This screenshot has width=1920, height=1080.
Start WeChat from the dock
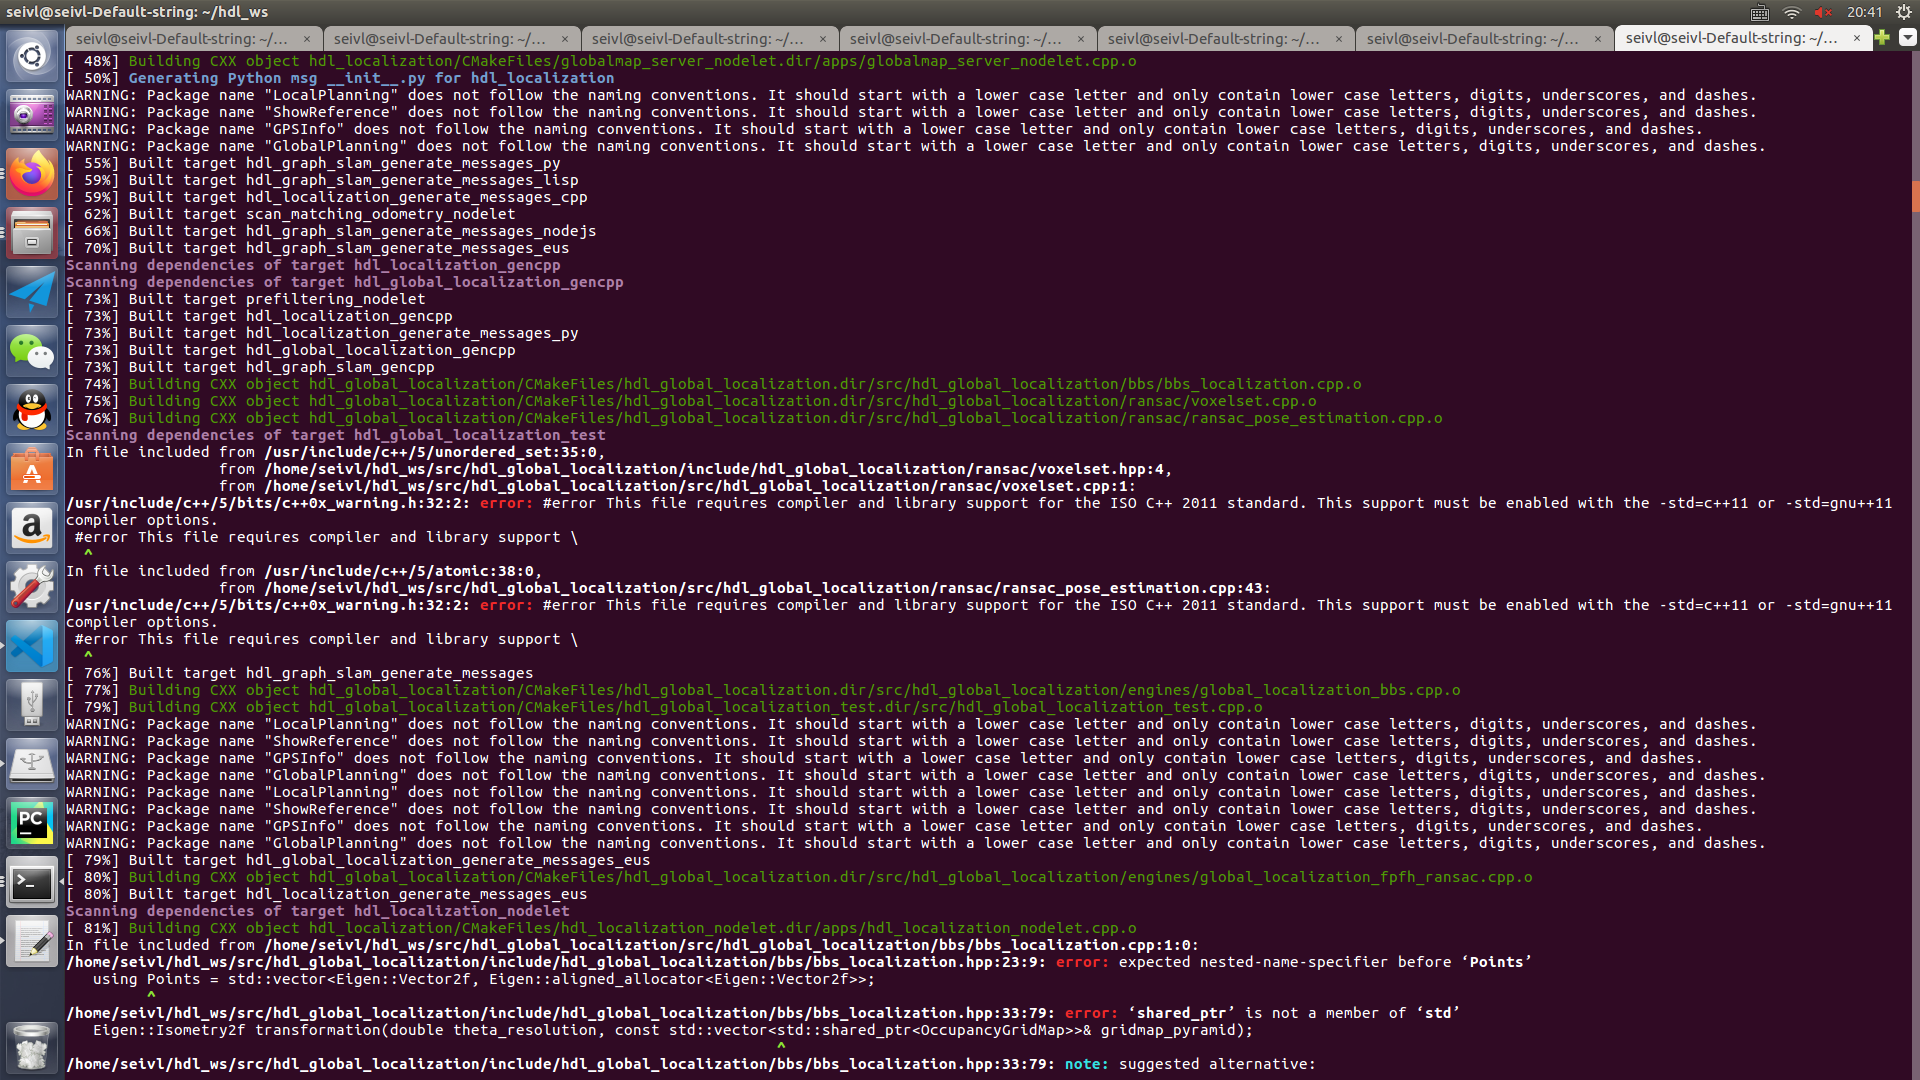tap(32, 350)
